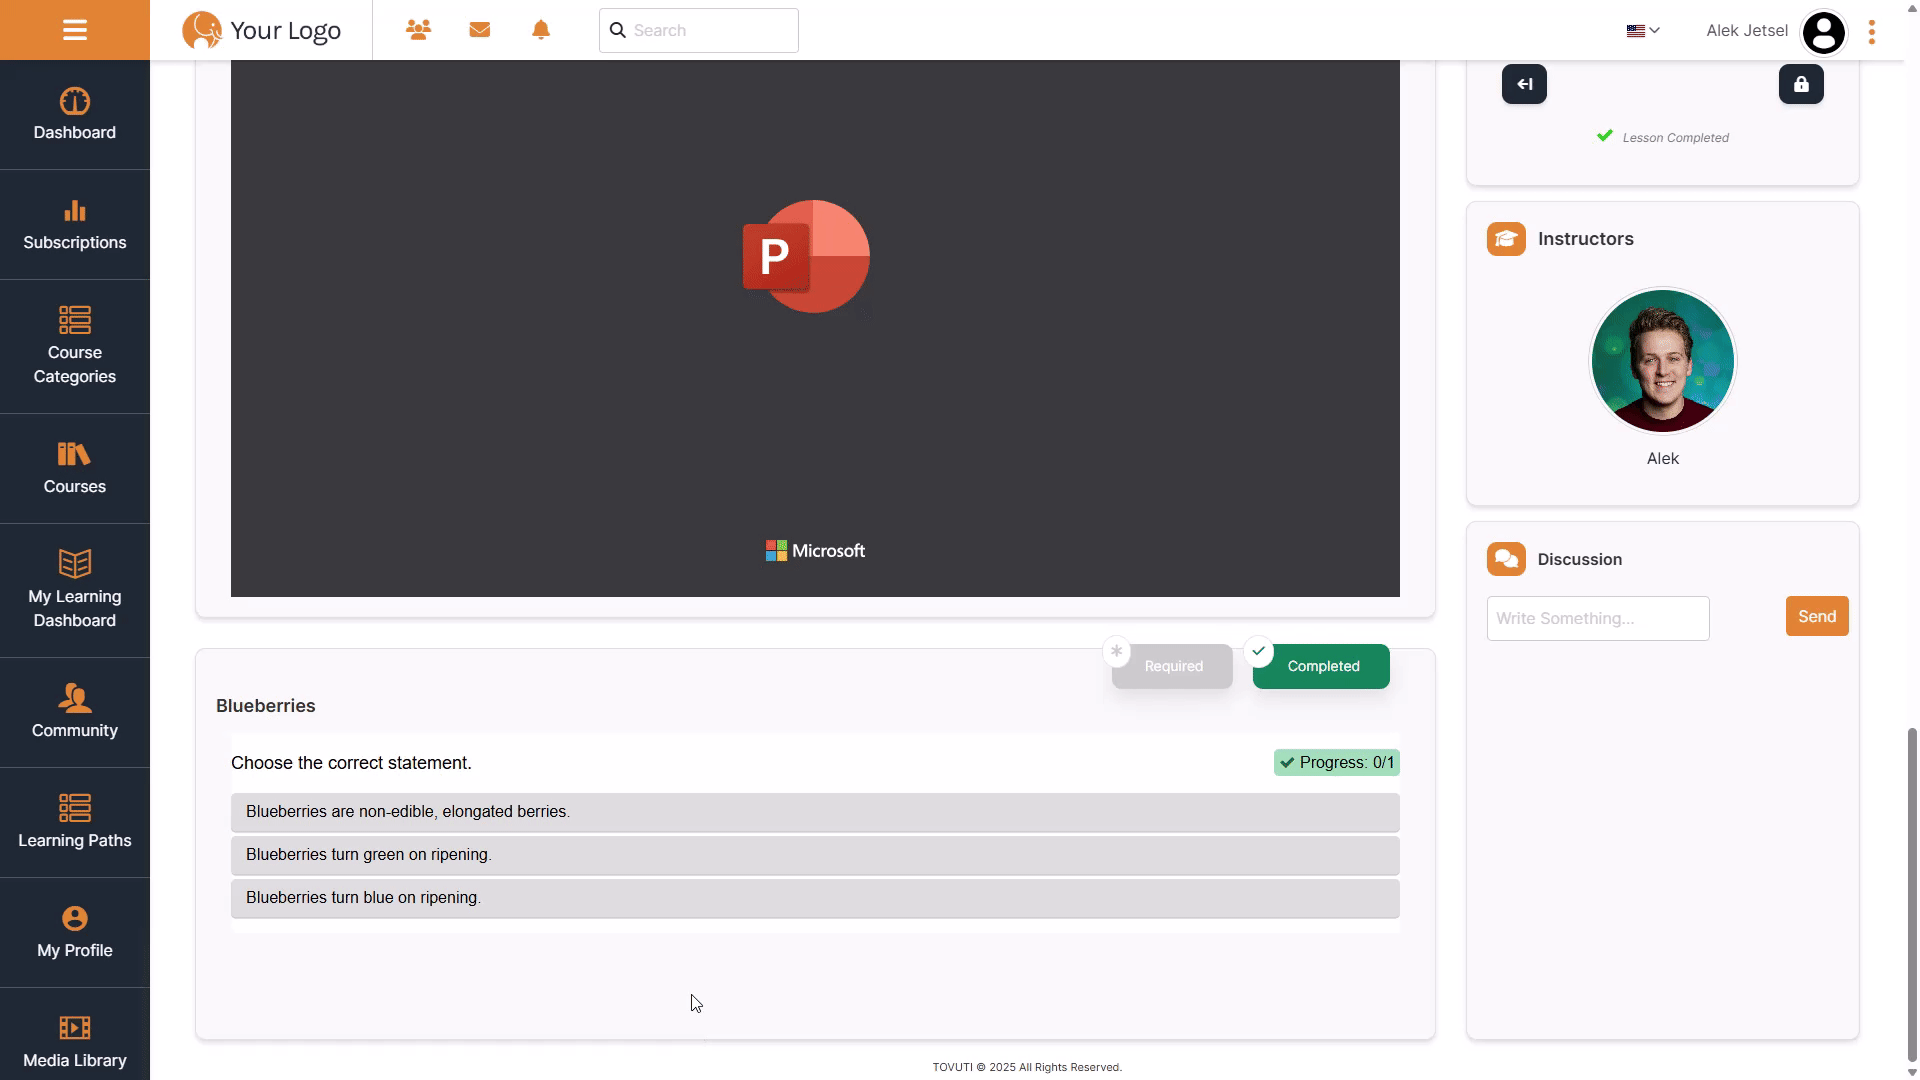Open My Profile page

[x=75, y=933]
